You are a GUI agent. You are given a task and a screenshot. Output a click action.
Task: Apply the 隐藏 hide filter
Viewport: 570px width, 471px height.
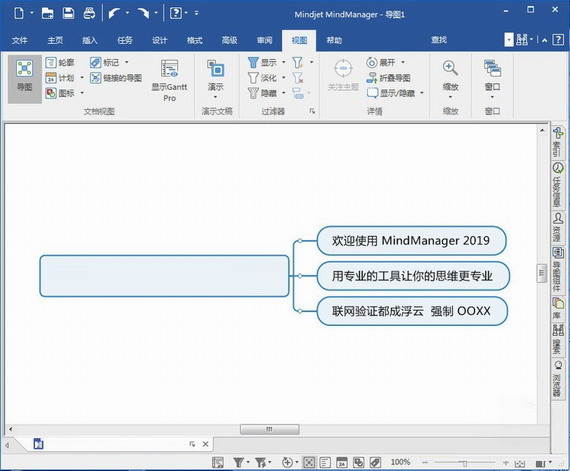(262, 93)
